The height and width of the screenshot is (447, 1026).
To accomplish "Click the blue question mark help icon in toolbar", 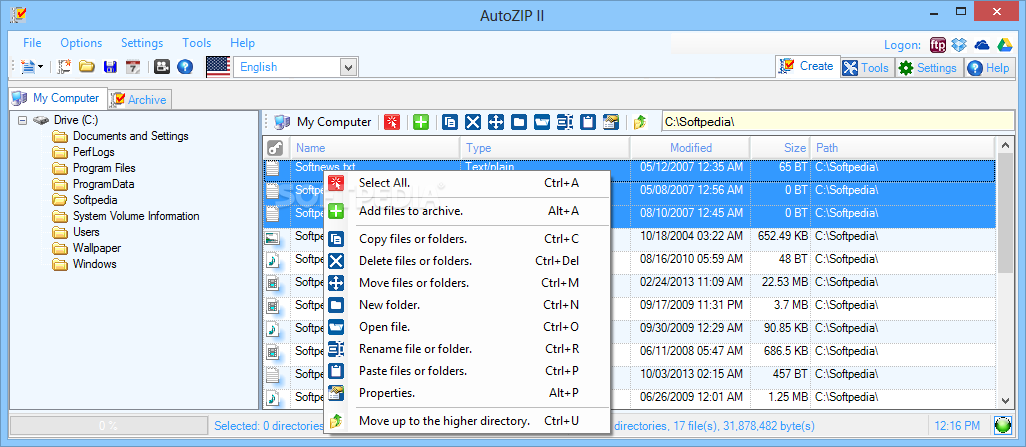I will tap(185, 67).
